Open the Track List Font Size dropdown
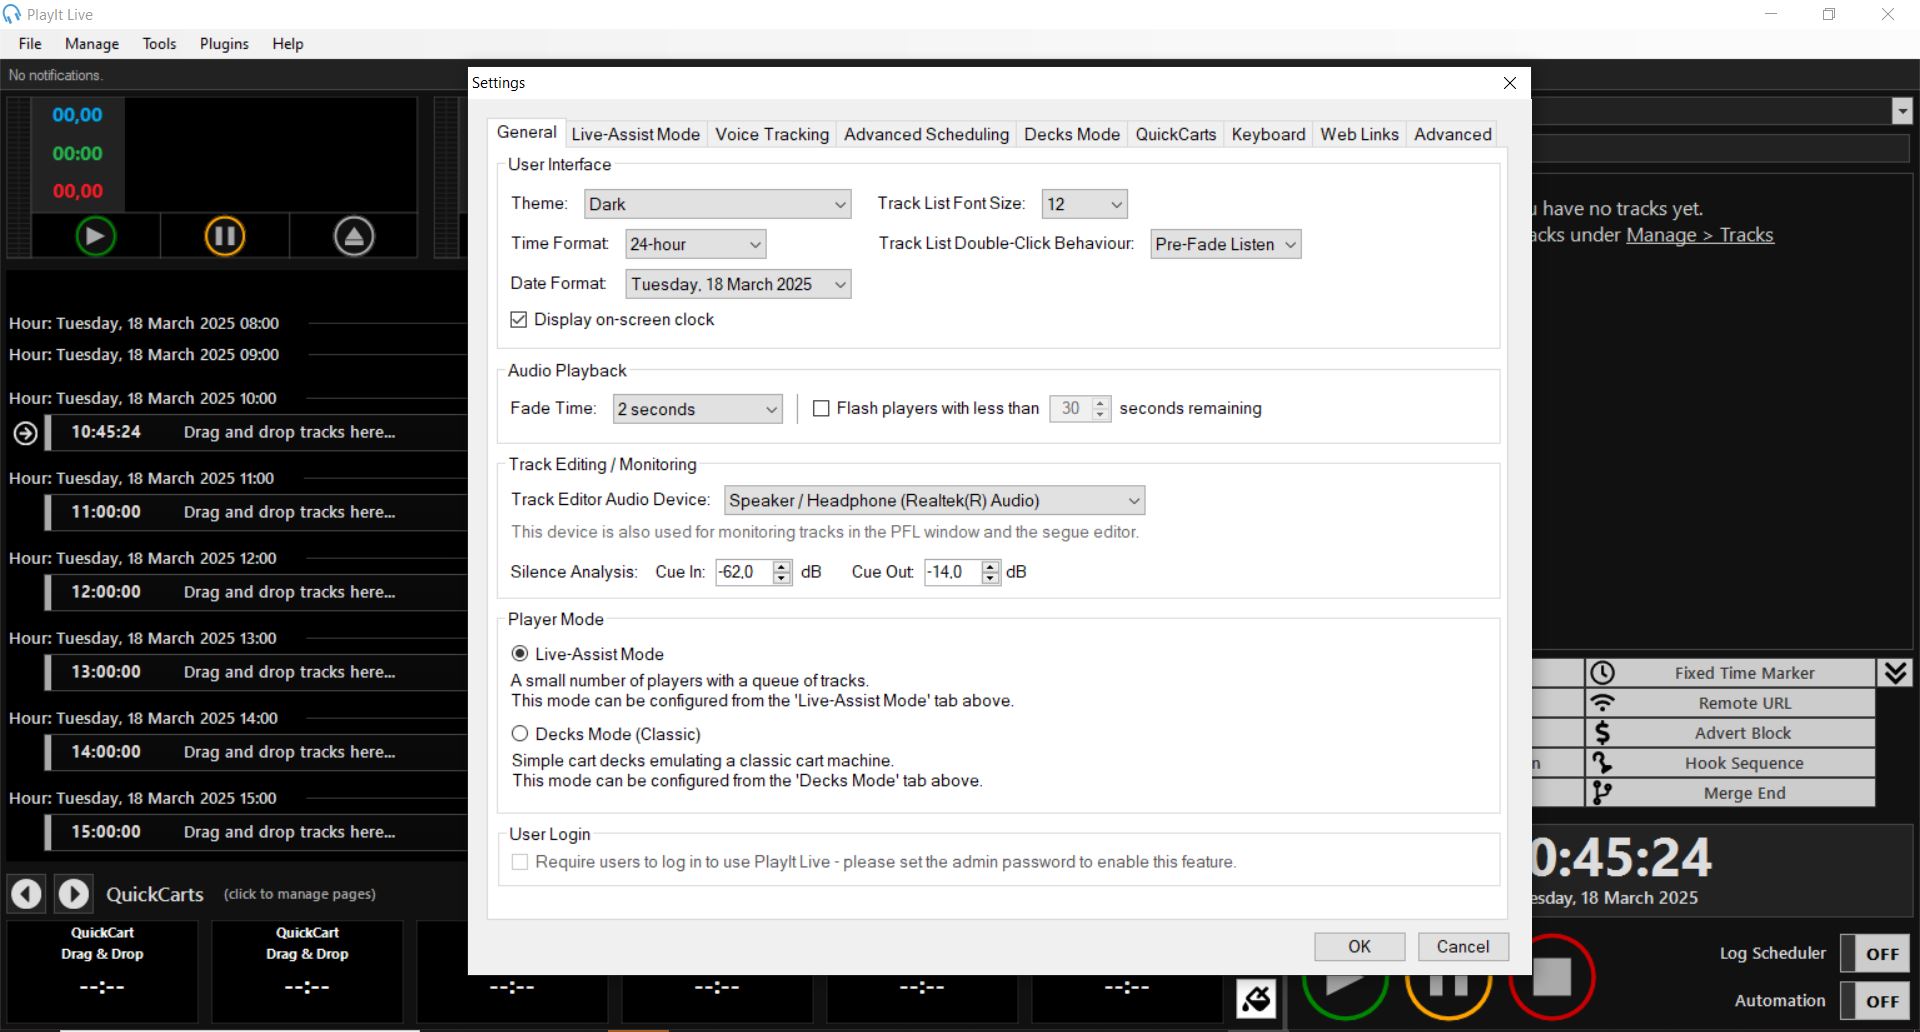This screenshot has width=1920, height=1032. [x=1084, y=204]
